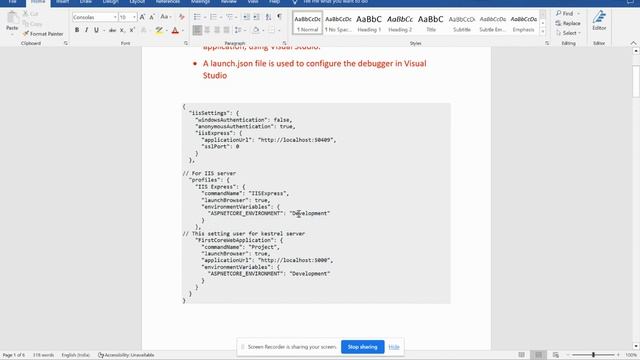Viewport: 640px width, 360px height.
Task: Toggle Subscript formatting
Action: [x=122, y=30]
